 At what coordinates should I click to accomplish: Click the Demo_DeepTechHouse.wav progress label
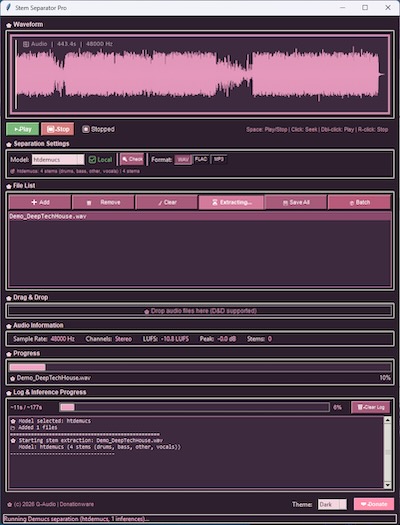pos(54,378)
